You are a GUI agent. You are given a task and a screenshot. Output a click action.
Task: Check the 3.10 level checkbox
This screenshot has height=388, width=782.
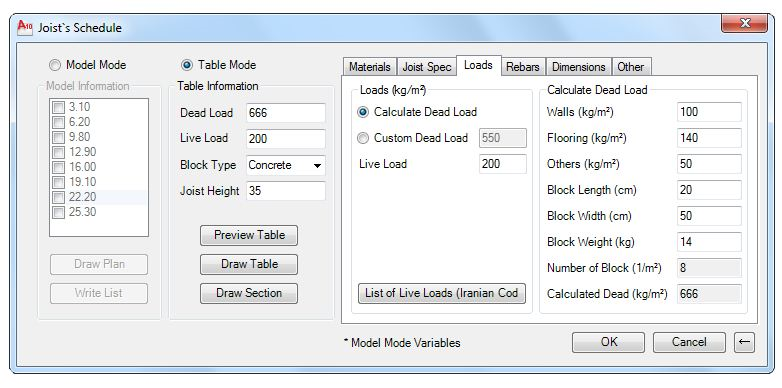point(58,107)
